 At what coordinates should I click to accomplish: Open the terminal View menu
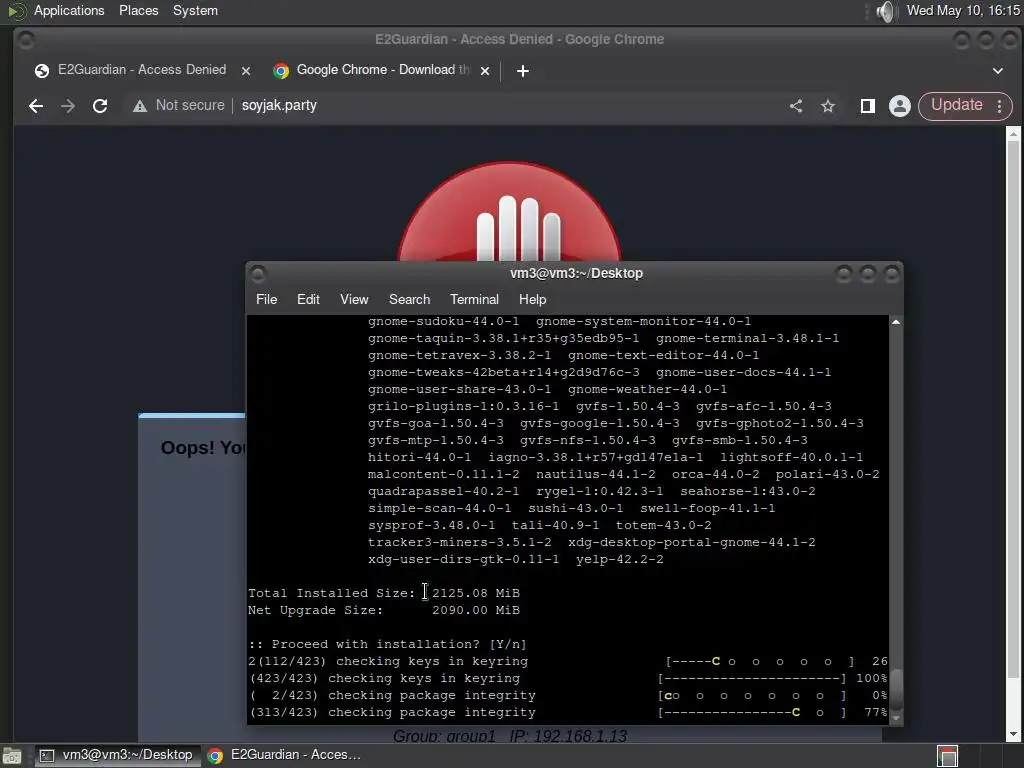click(354, 299)
